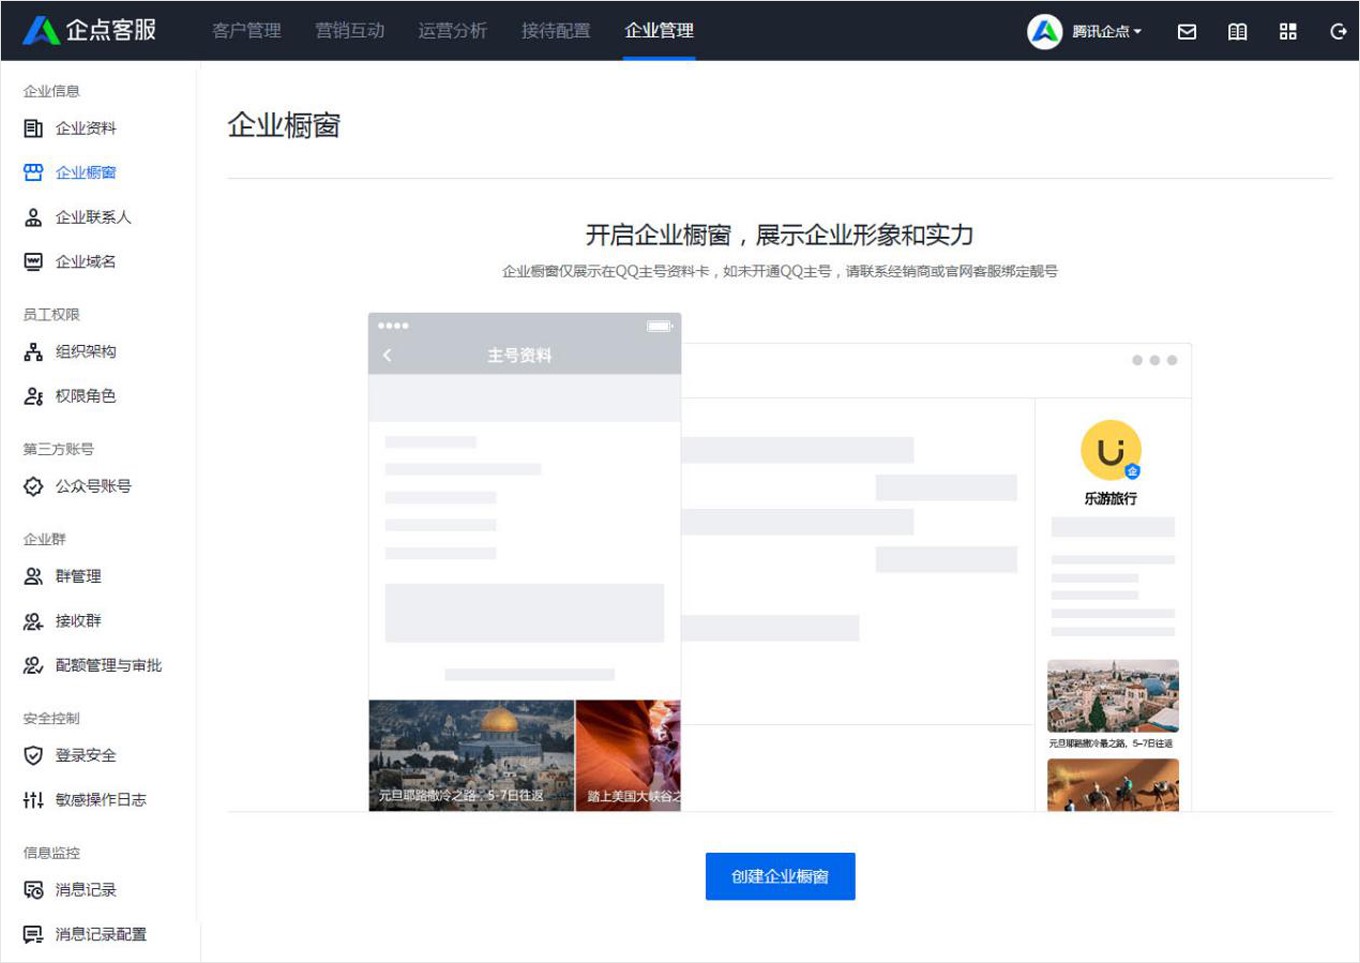Click the logout icon at top right
Viewport: 1360px width, 963px height.
pyautogui.click(x=1337, y=31)
